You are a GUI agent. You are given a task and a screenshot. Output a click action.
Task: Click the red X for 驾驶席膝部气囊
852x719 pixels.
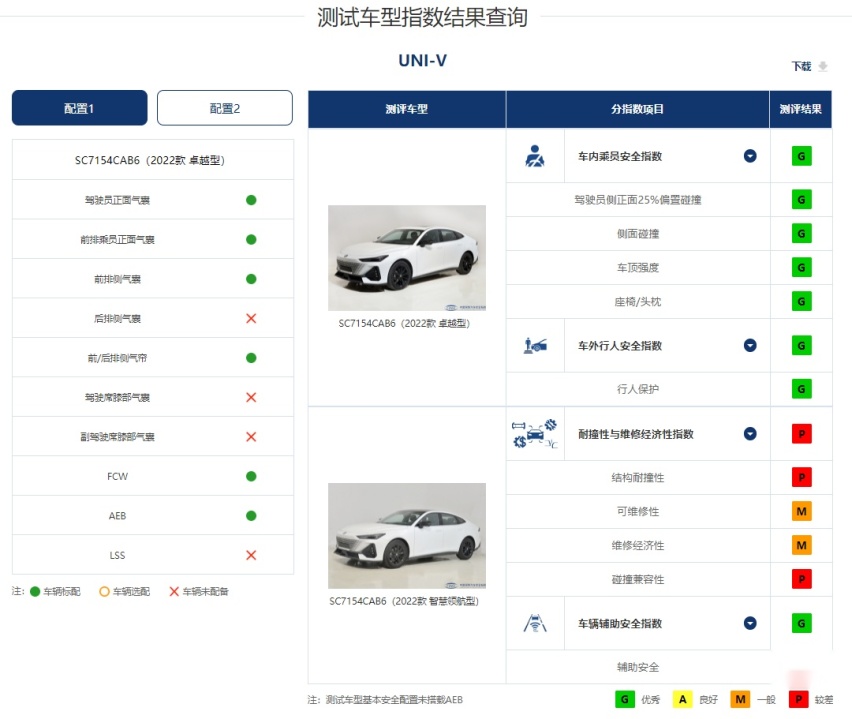click(251, 397)
